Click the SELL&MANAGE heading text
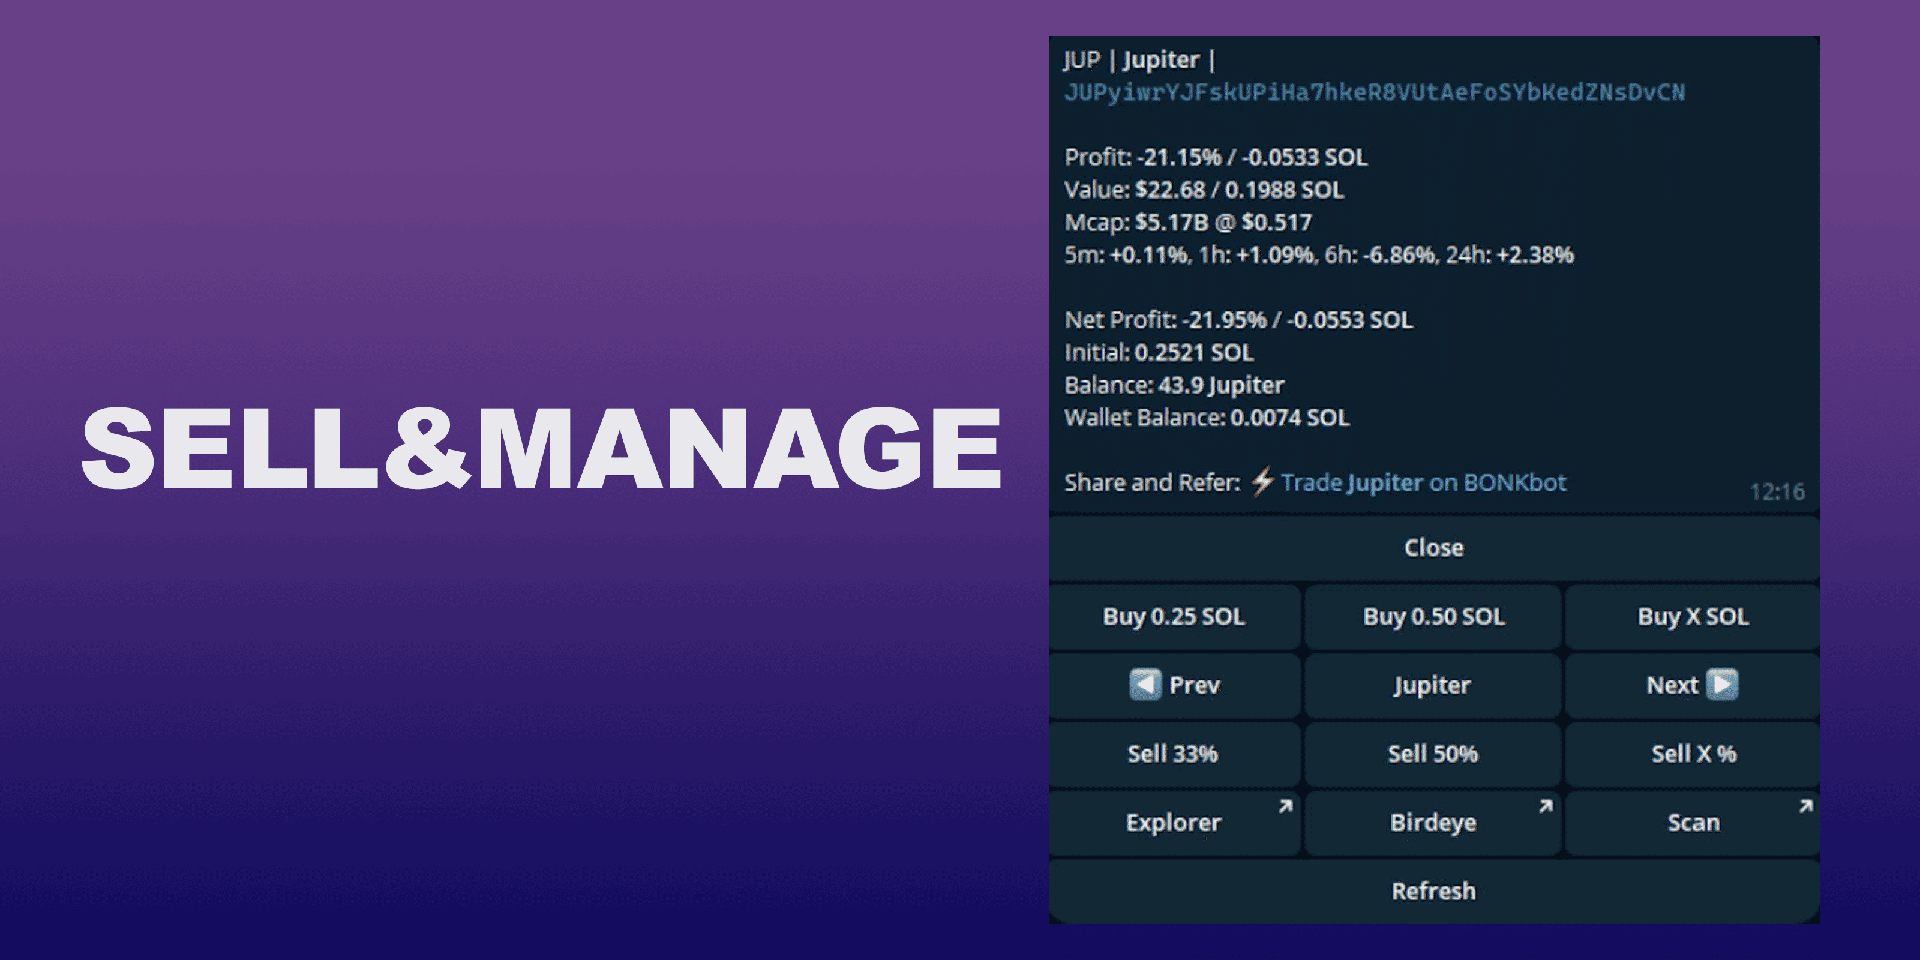Image resolution: width=1920 pixels, height=960 pixels. point(541,448)
